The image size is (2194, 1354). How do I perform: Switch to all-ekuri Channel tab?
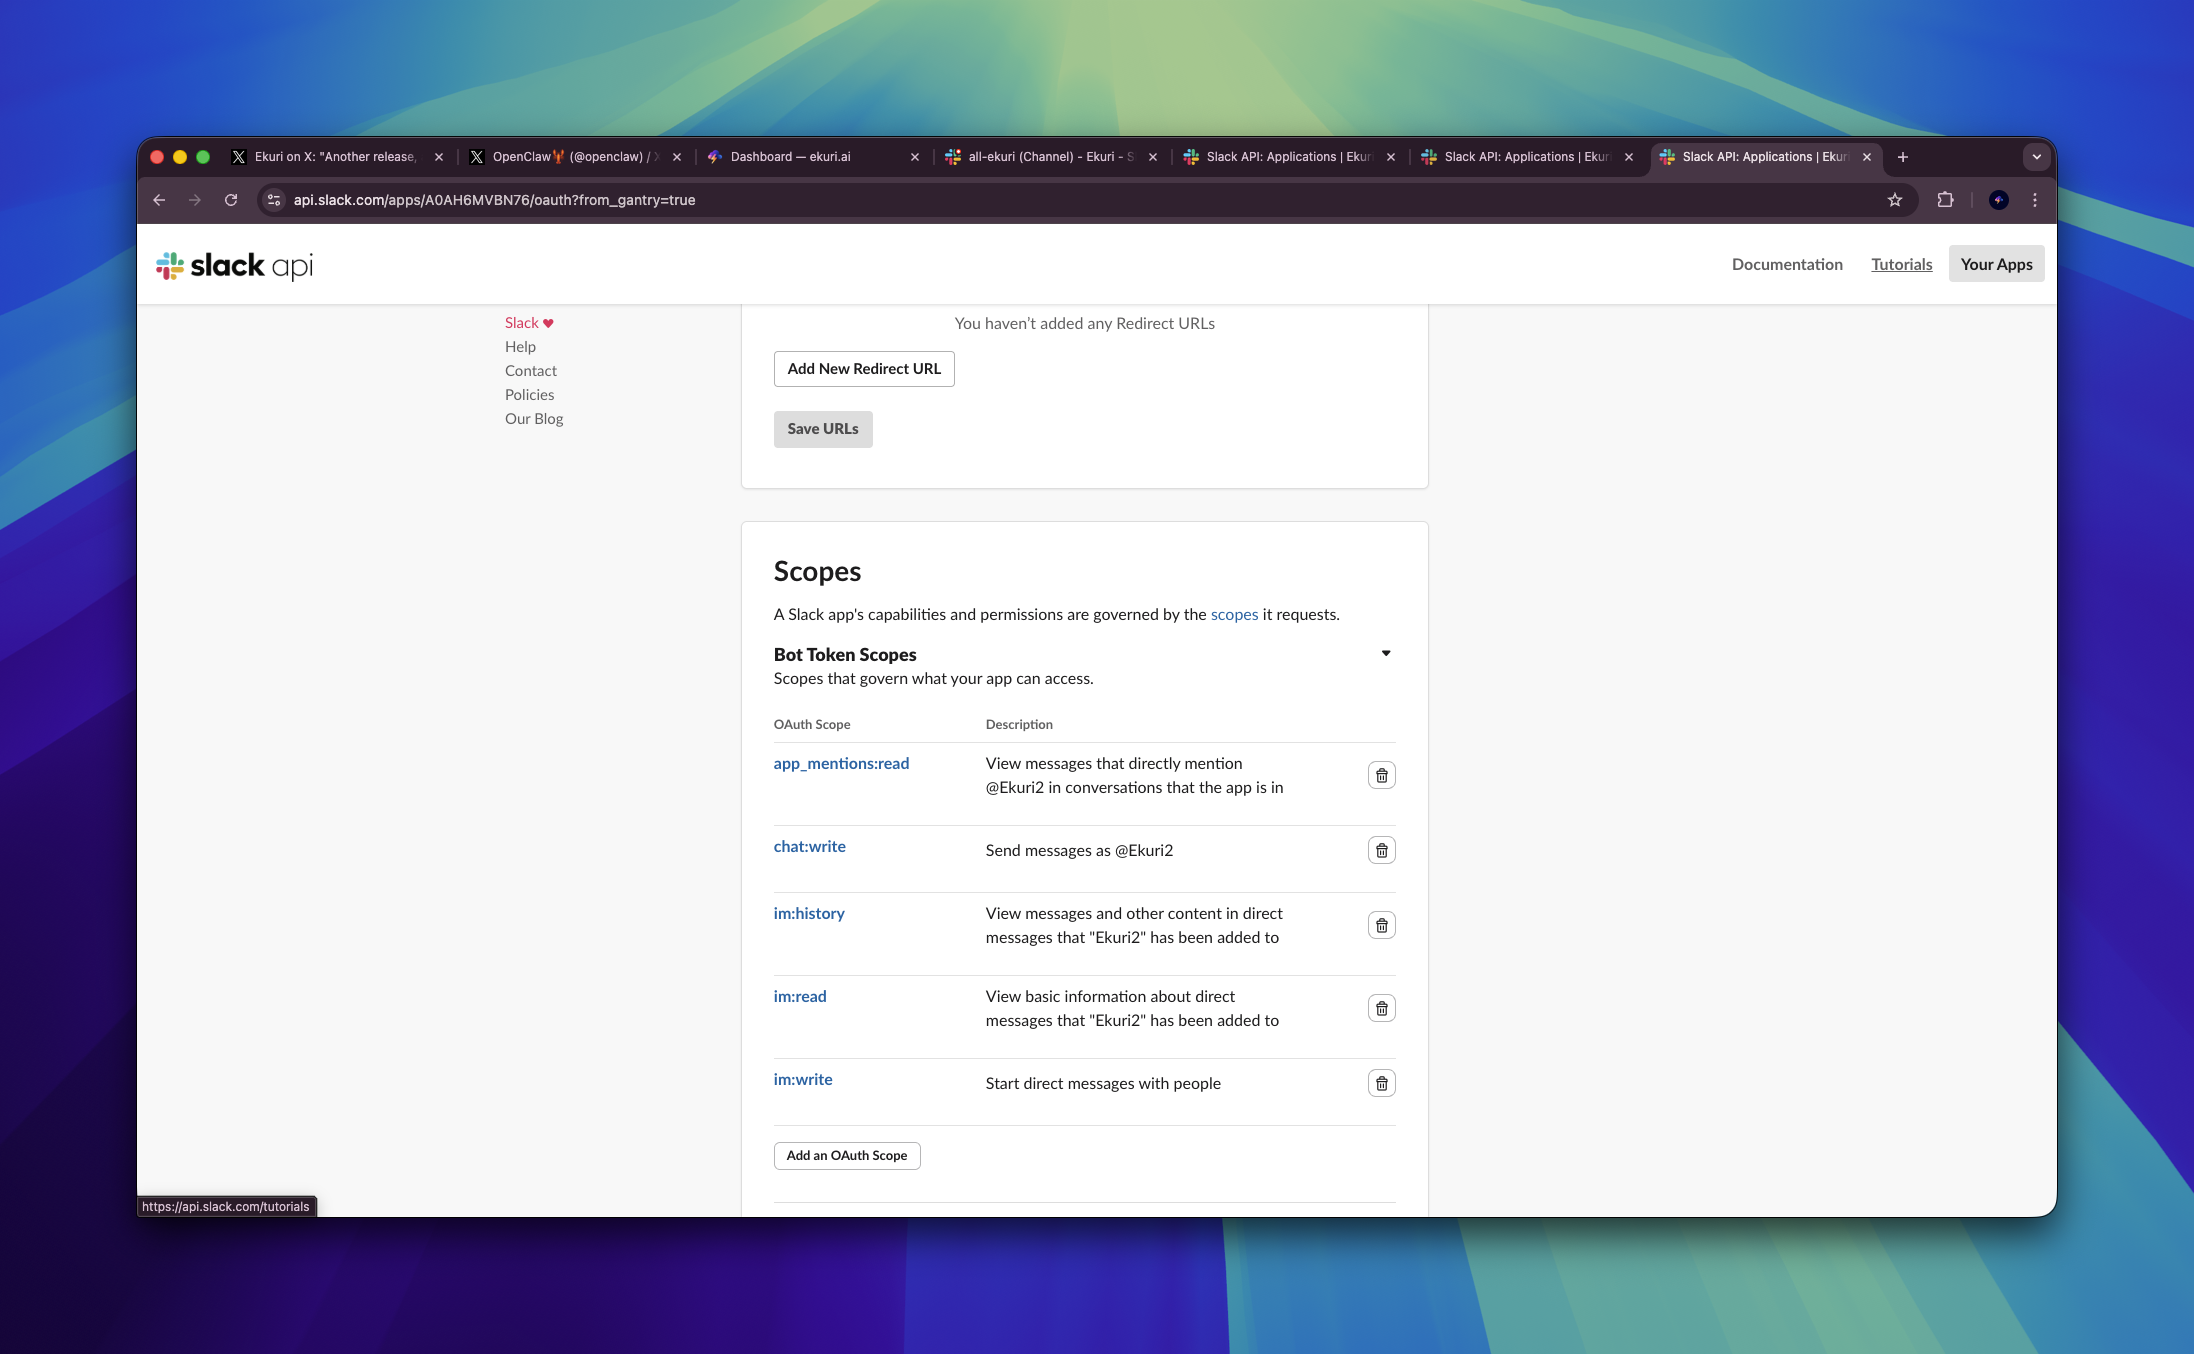[1048, 157]
